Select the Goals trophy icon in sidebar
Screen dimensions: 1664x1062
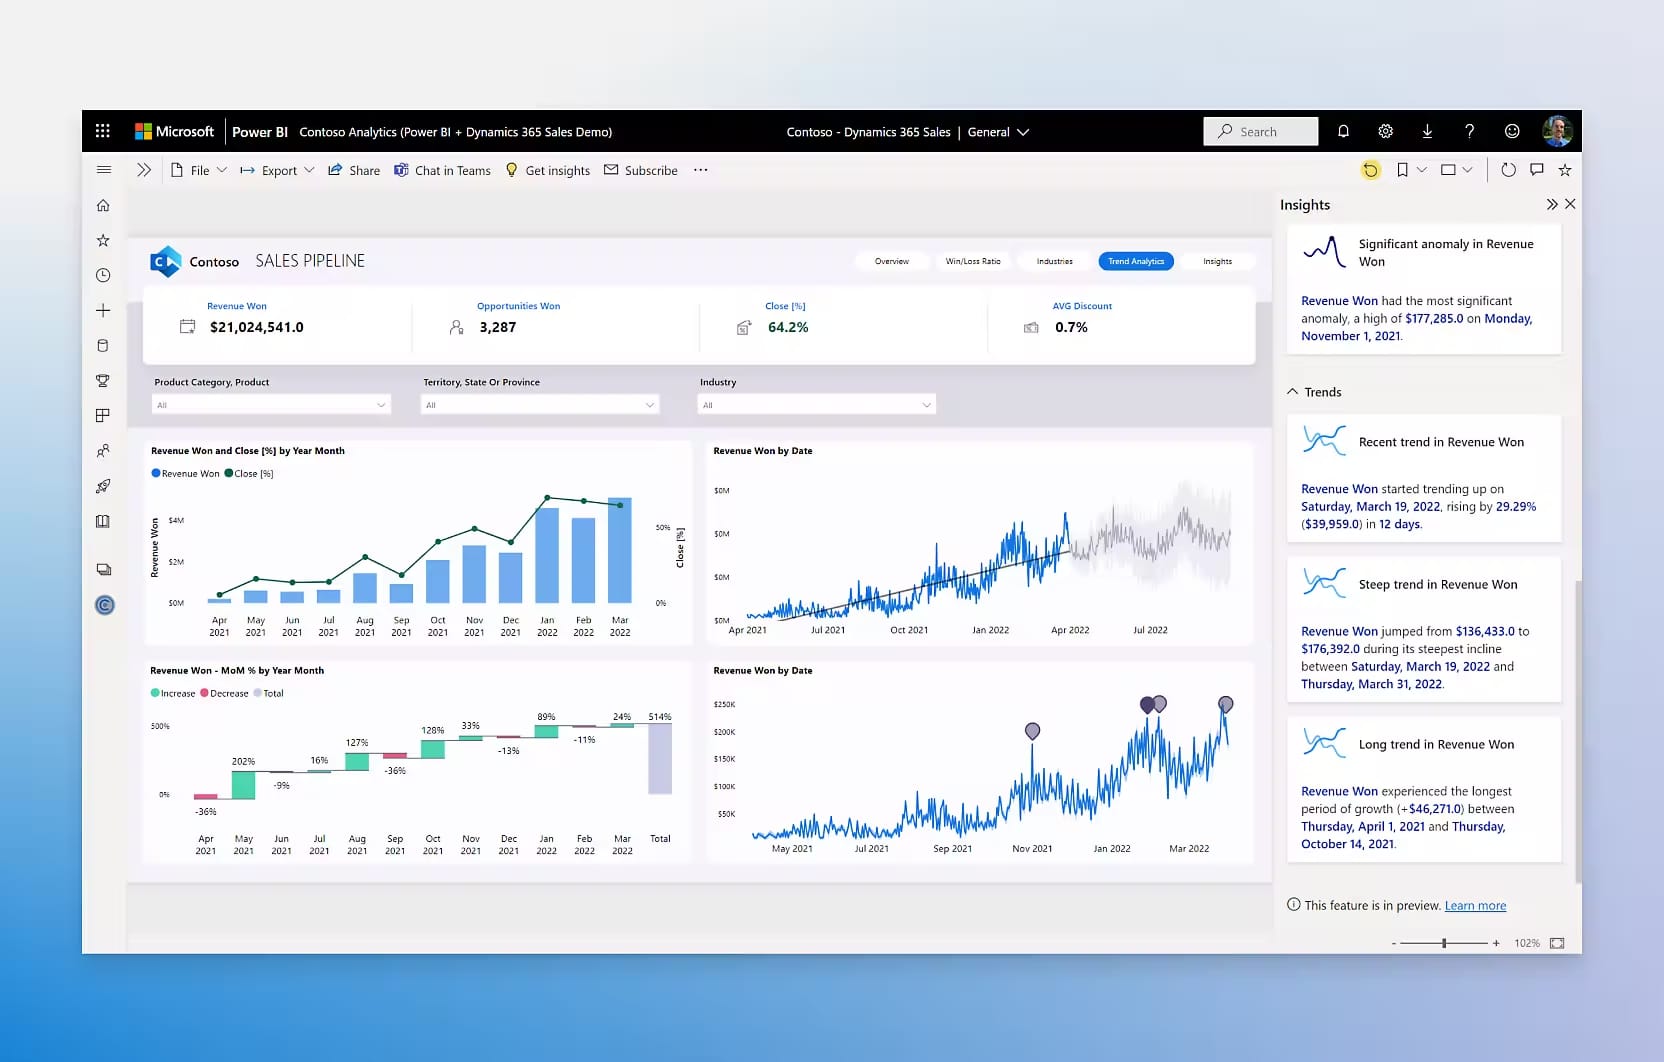pyautogui.click(x=103, y=380)
